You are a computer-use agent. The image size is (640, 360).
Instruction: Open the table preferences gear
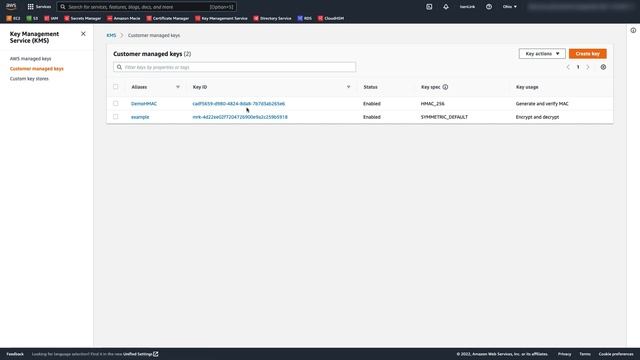point(603,67)
